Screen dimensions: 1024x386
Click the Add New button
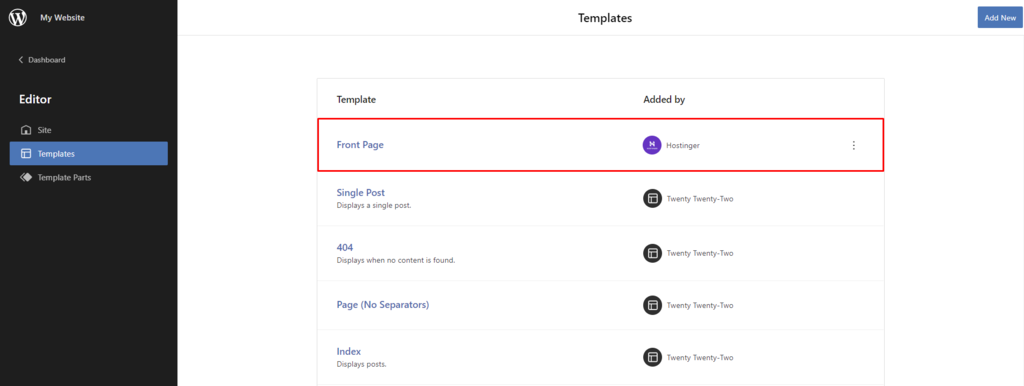tap(1000, 18)
